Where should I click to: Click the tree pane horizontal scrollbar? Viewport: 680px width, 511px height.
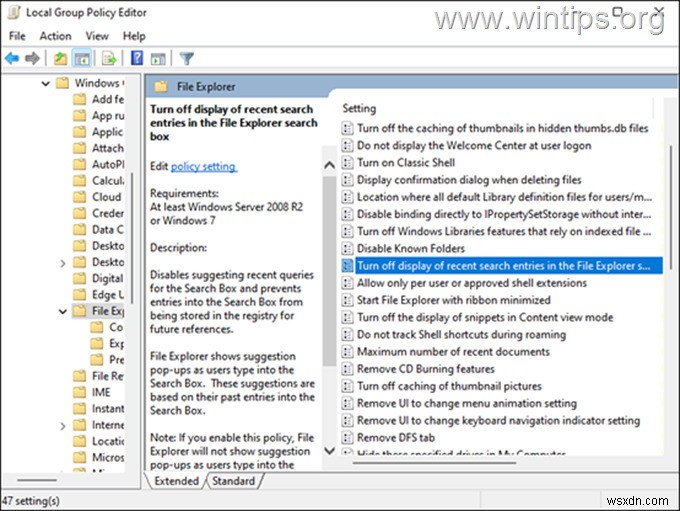point(37,480)
